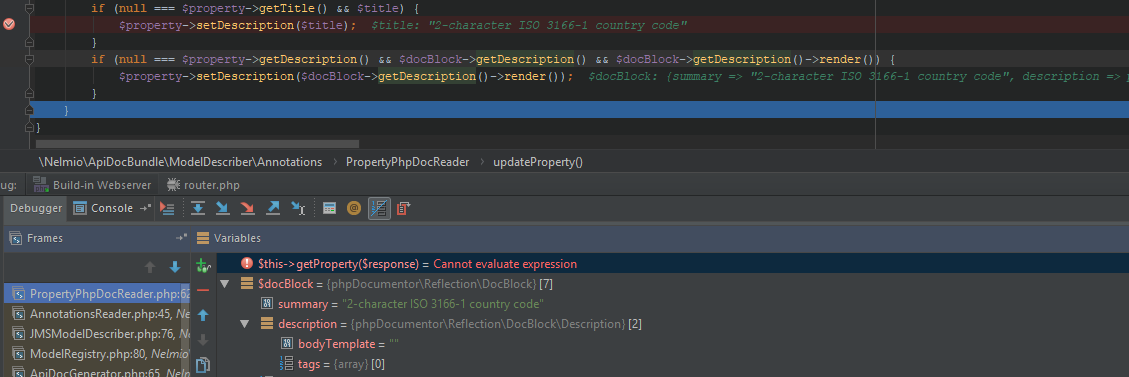Click the red Force Step Into icon
Screen dimensions: 1129x377
point(247,209)
